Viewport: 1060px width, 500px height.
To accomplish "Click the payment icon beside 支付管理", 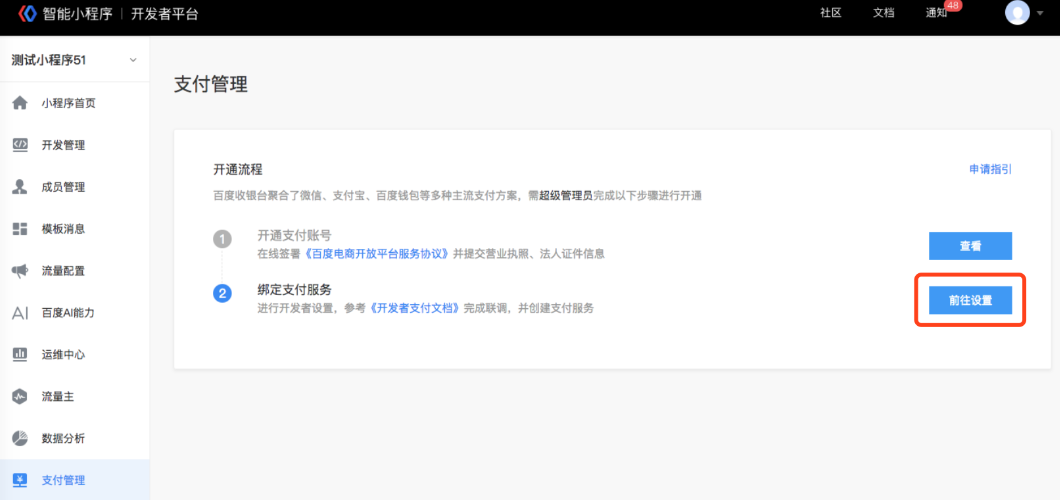I will 20,480.
